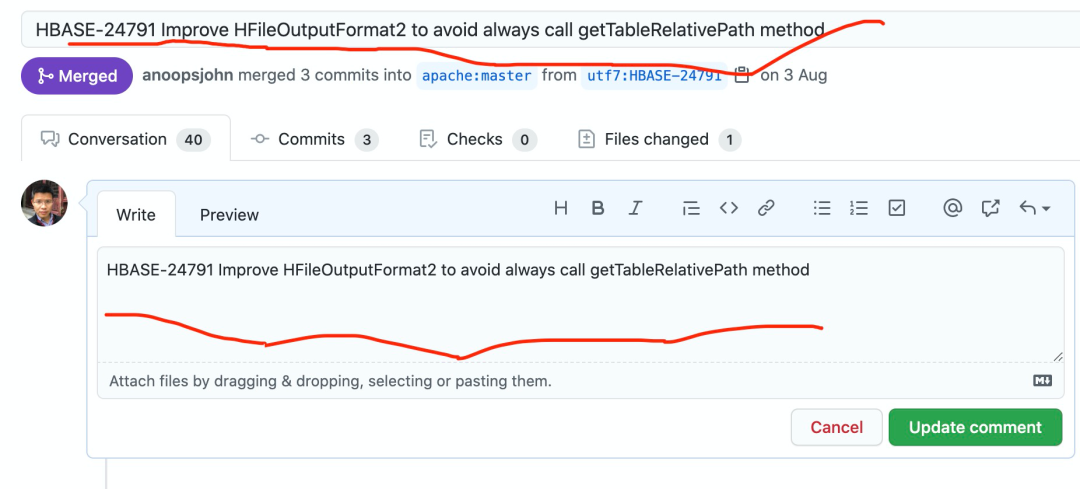The width and height of the screenshot is (1080, 489).
Task: Mention a user with @ icon
Action: 952,208
